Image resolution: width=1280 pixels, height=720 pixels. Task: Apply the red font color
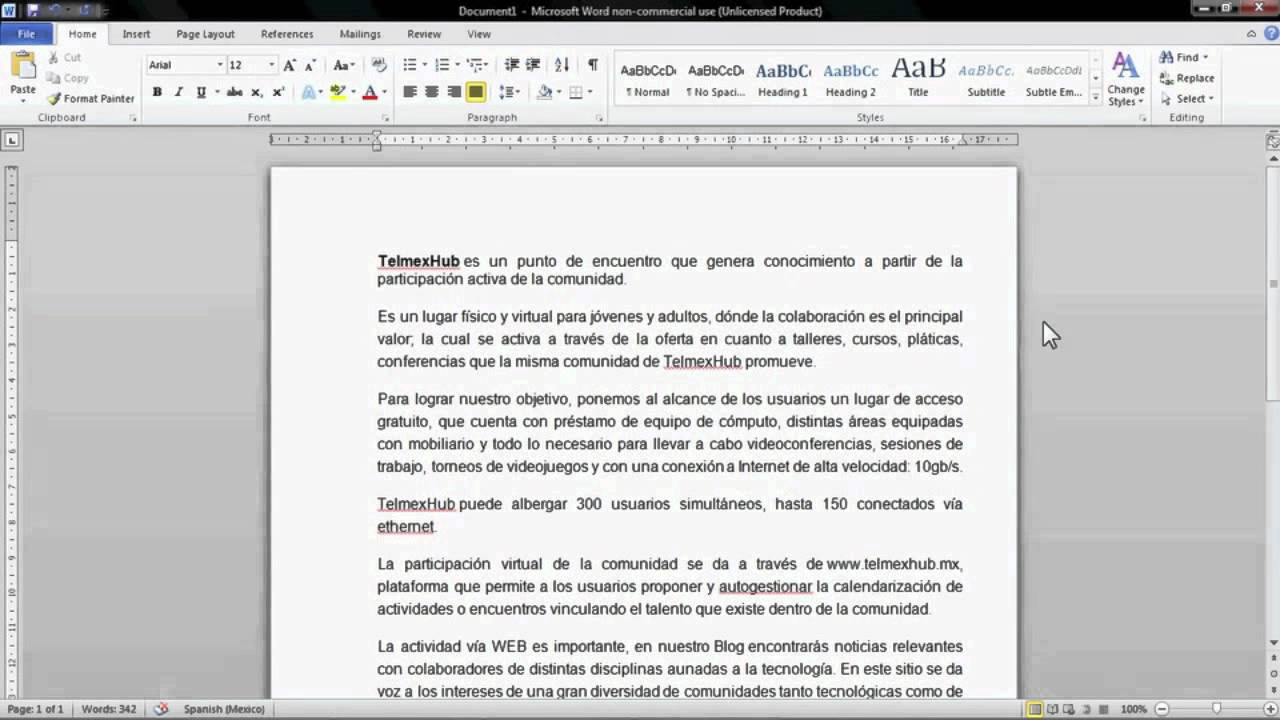click(369, 92)
